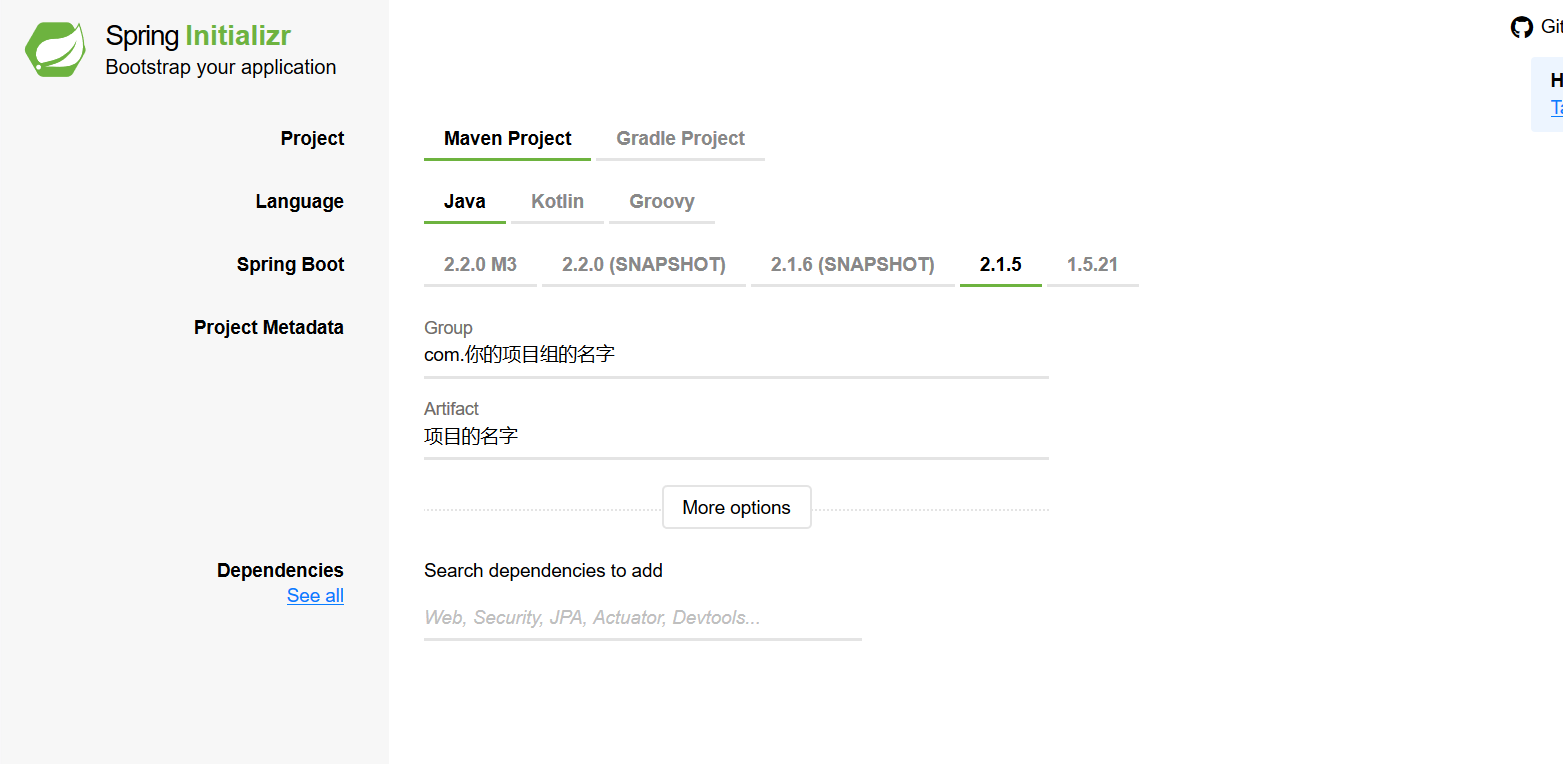This screenshot has height=764, width=1563.
Task: Open the See all dependencies link
Action: 315,596
